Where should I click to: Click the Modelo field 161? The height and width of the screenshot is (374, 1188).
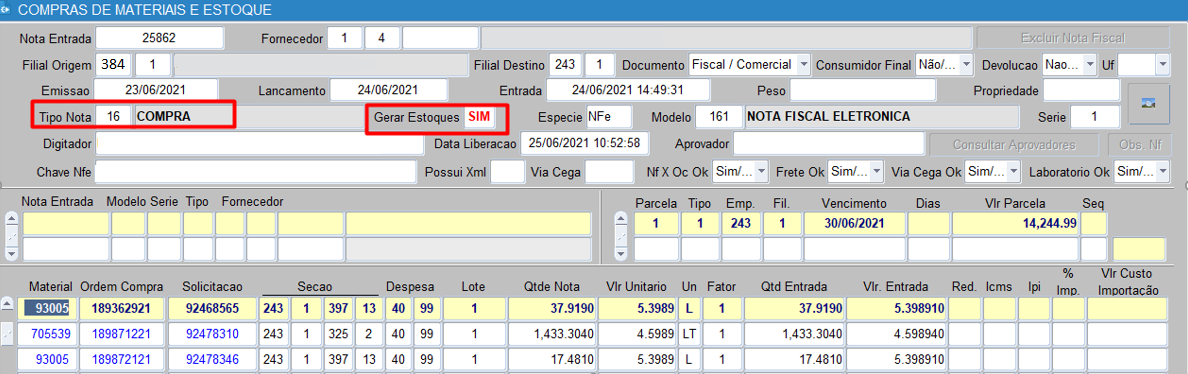[719, 117]
